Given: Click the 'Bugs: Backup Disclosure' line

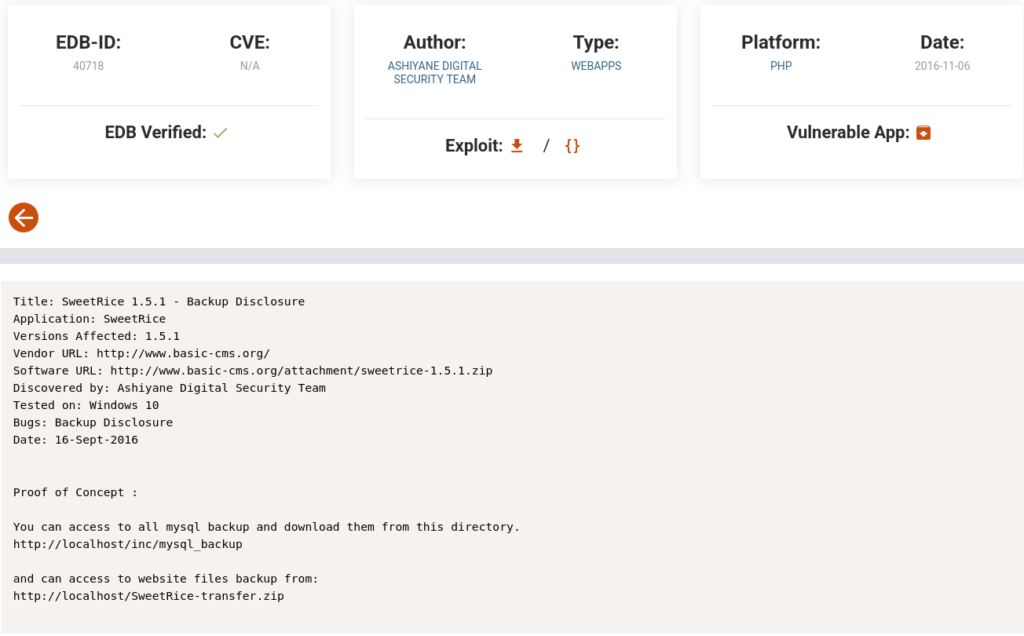Looking at the screenshot, I should [x=93, y=422].
